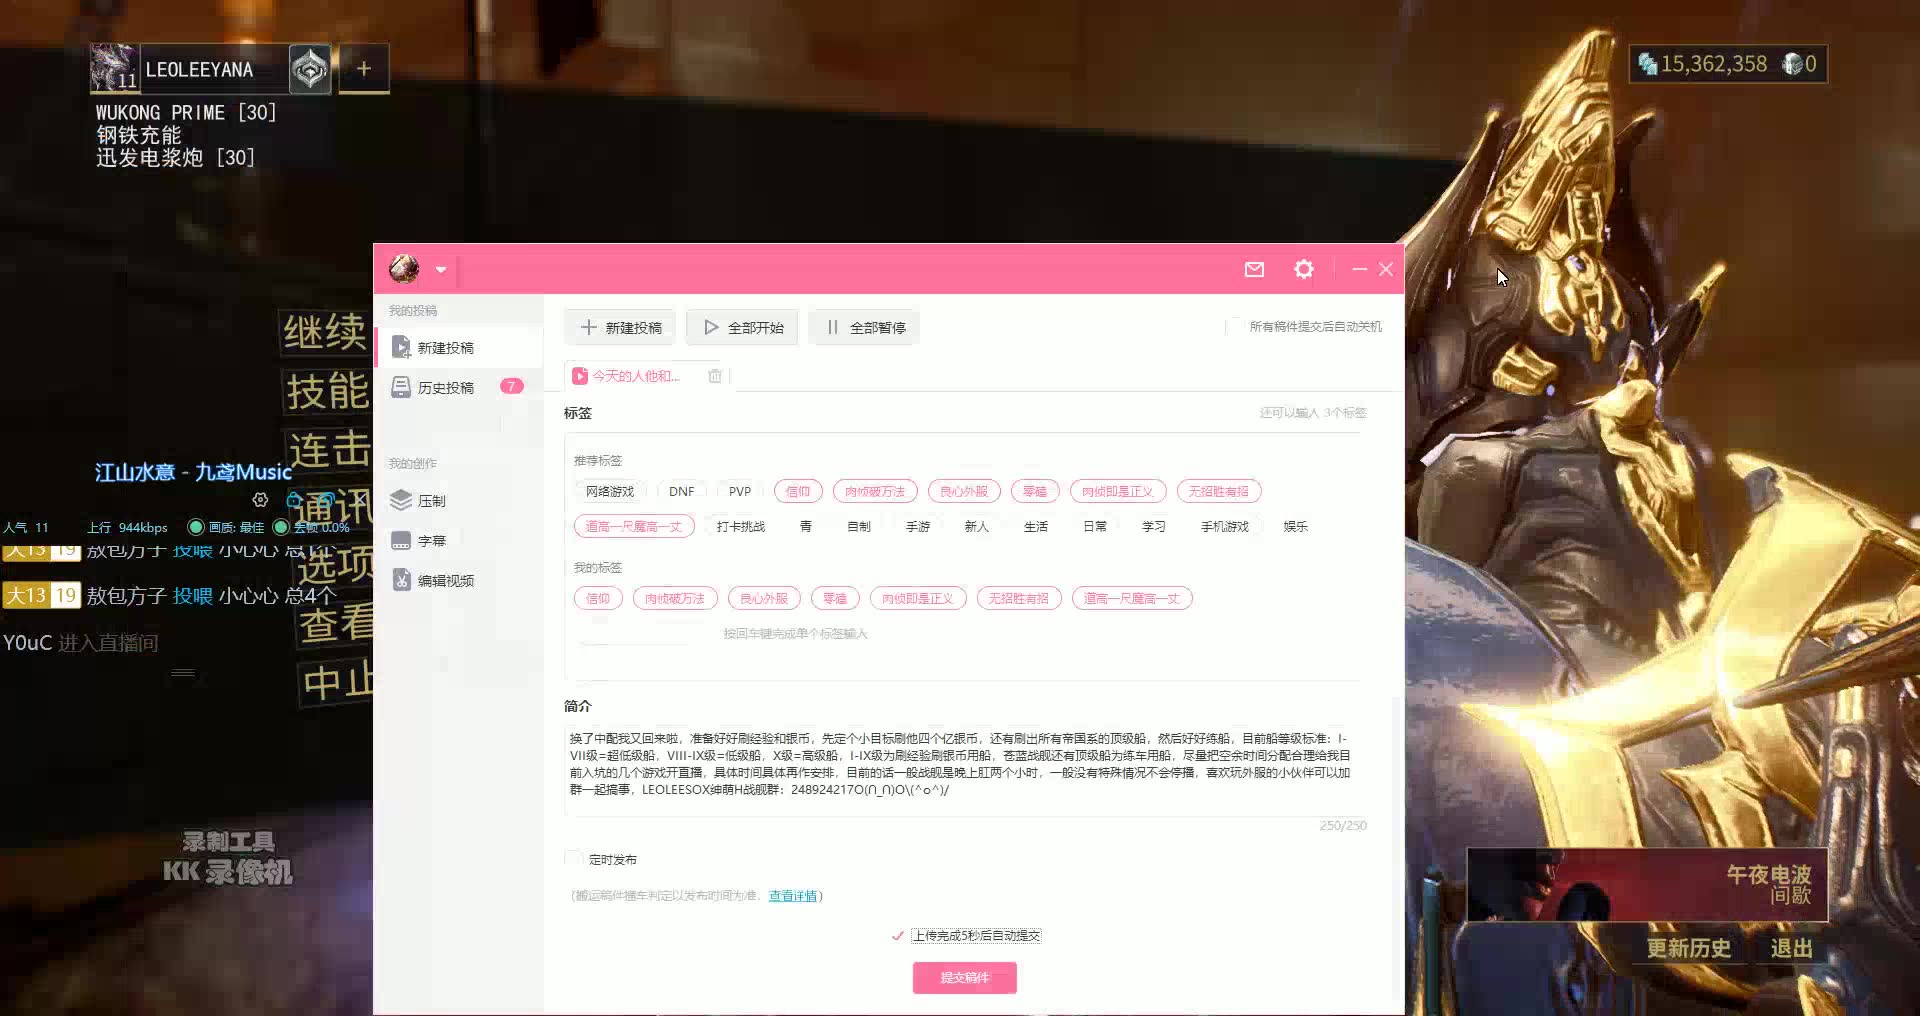Screen dimensions: 1920x1016
Task: Click the gear icon under 江山水意 music title
Action: (261, 499)
